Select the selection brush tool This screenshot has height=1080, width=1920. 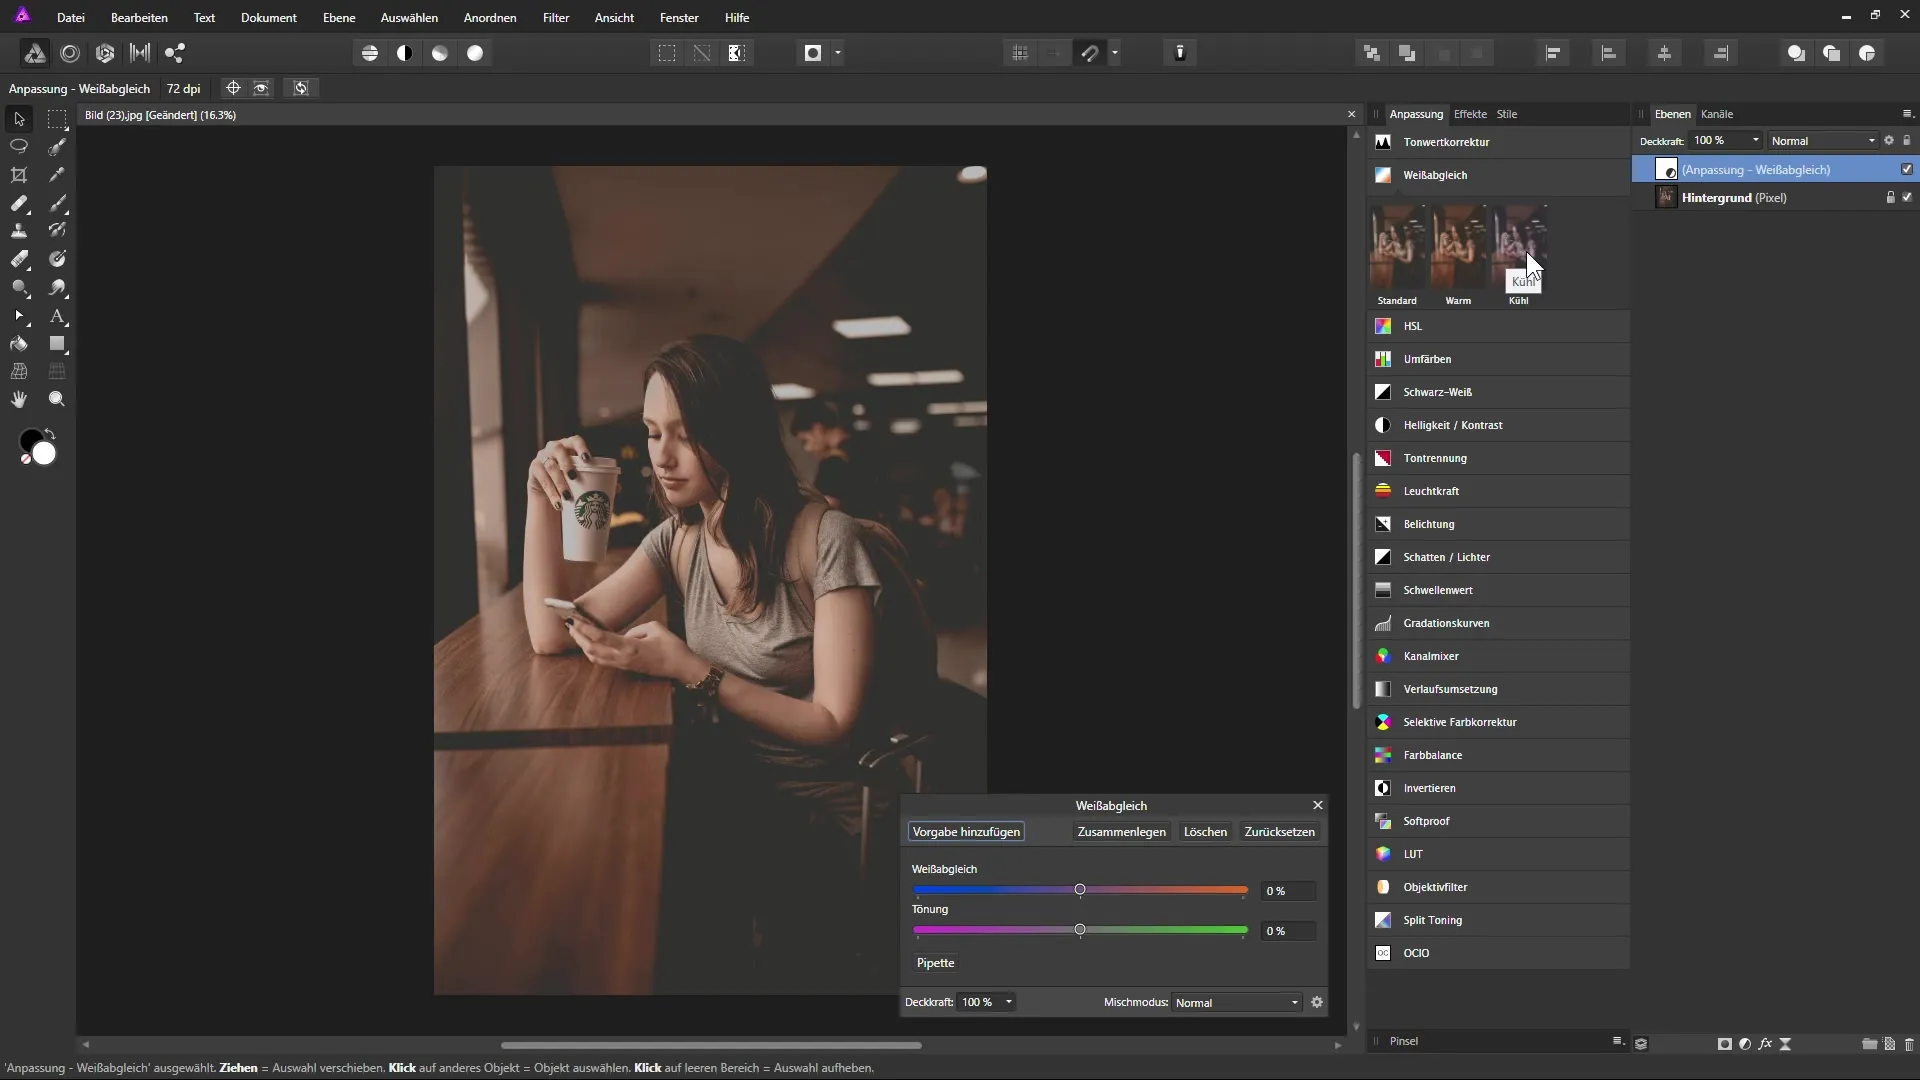click(x=57, y=147)
